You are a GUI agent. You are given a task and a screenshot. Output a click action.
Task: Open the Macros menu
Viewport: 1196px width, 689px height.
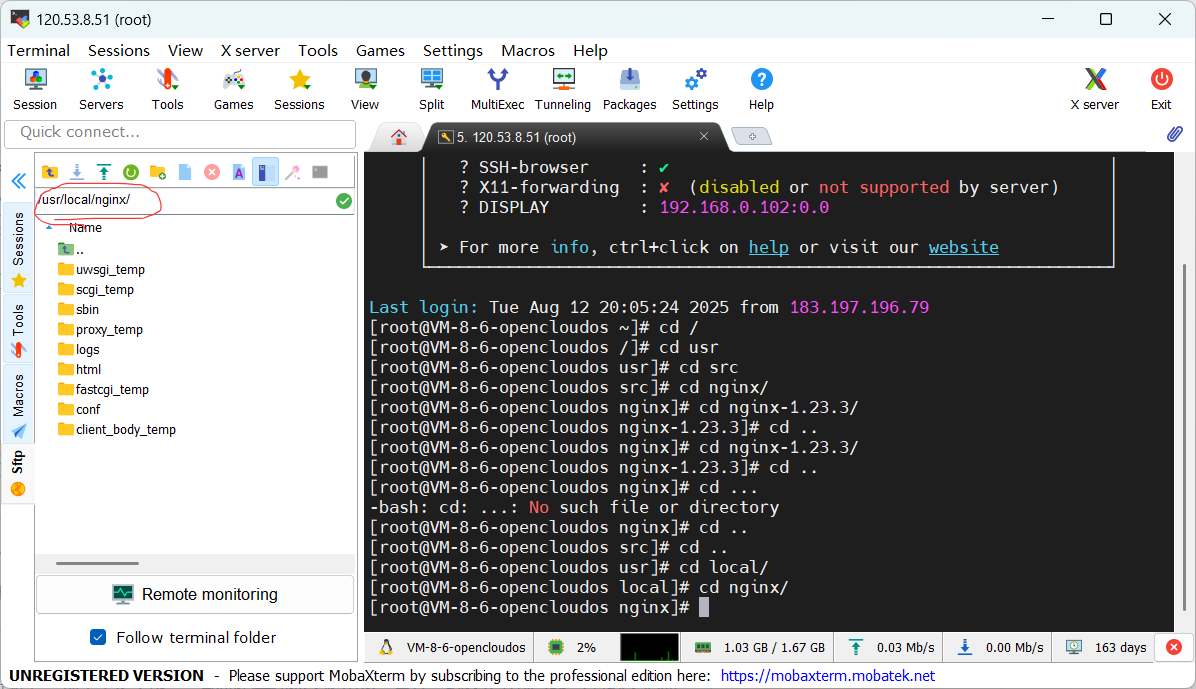pyautogui.click(x=528, y=50)
